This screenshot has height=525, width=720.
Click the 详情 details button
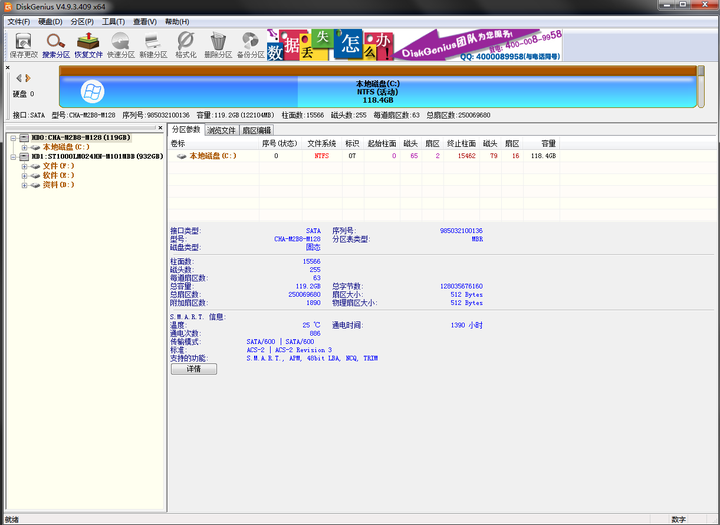coord(194,369)
